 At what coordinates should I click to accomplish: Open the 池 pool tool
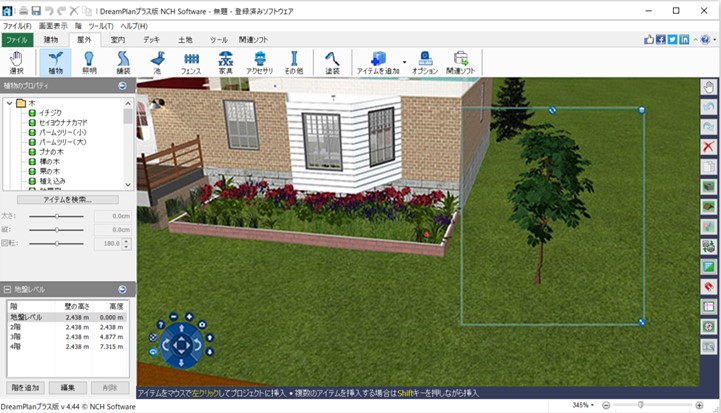point(157,63)
